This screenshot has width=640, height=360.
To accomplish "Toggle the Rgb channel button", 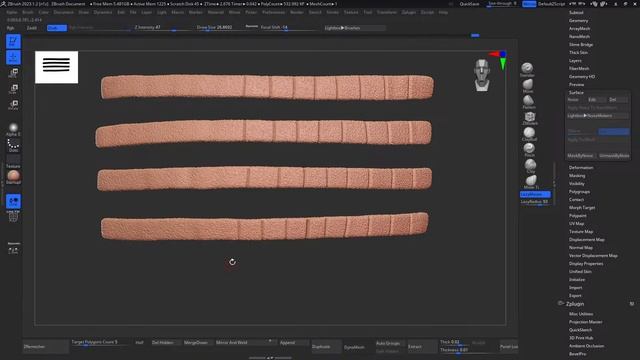I will coord(11,28).
